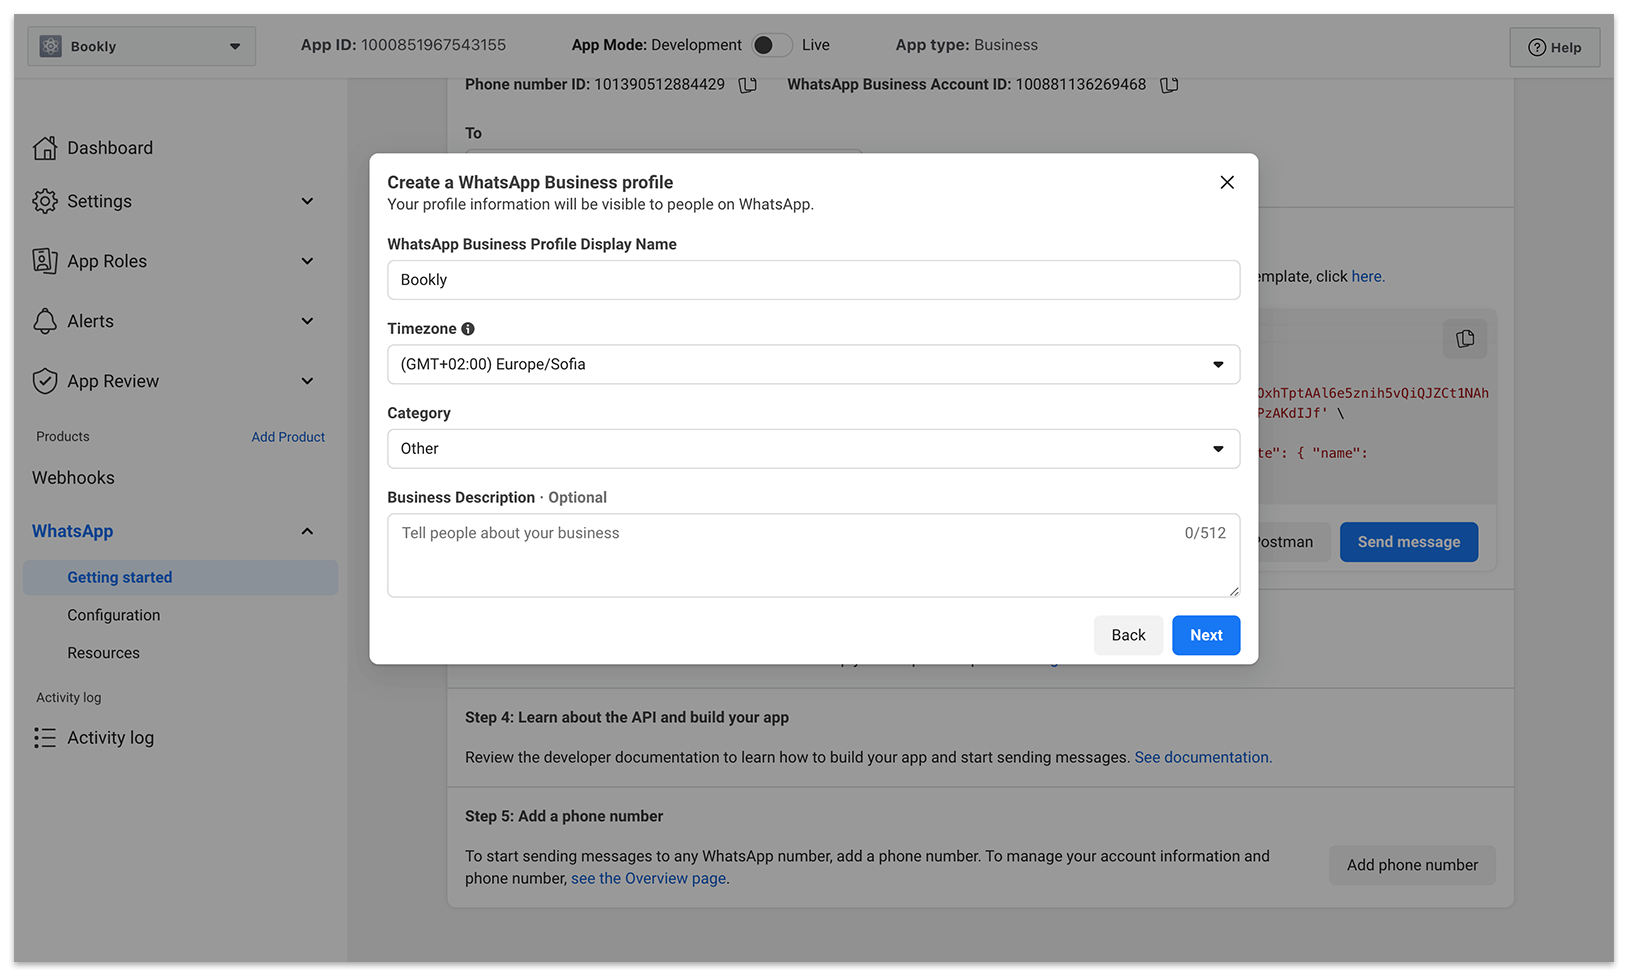Screen dimensions: 1628x976
Task: Open Dashboard in the sidebar
Action: pyautogui.click(x=110, y=148)
